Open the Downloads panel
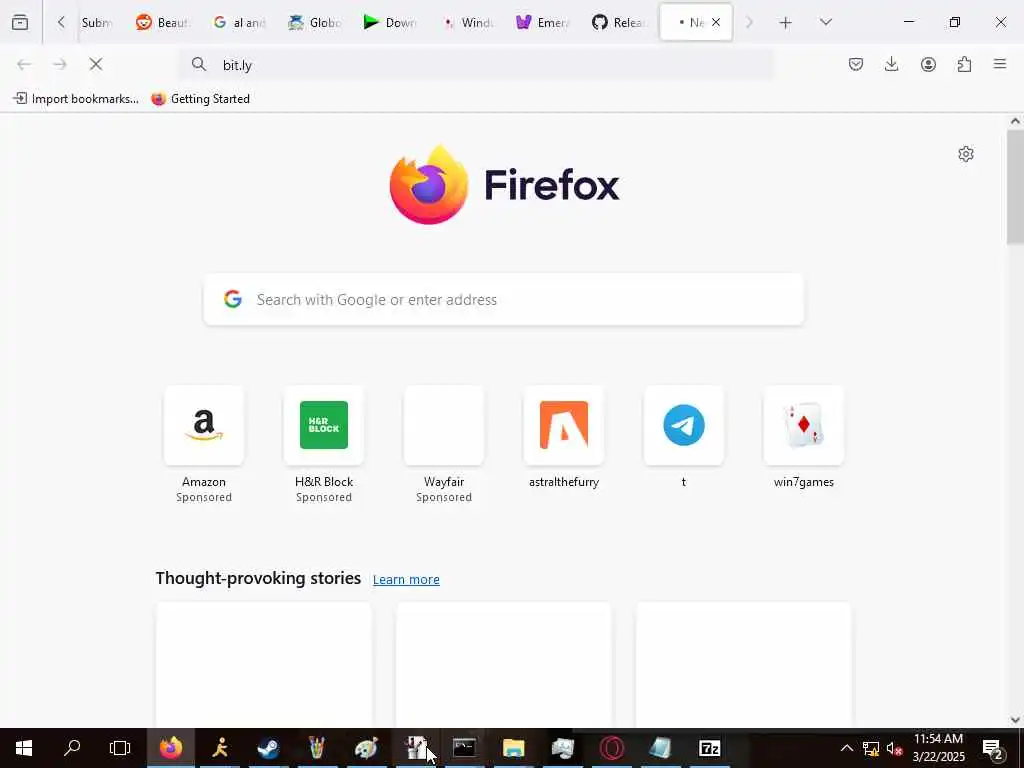 coord(891,64)
